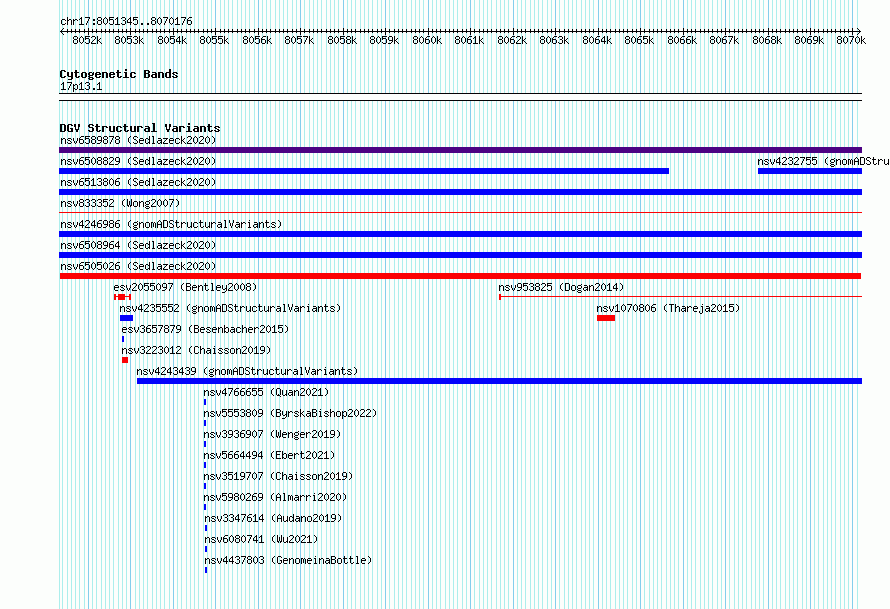Viewport: 890px width, 609px height.
Task: Click the 8052k ruler tick label
Action: point(87,40)
